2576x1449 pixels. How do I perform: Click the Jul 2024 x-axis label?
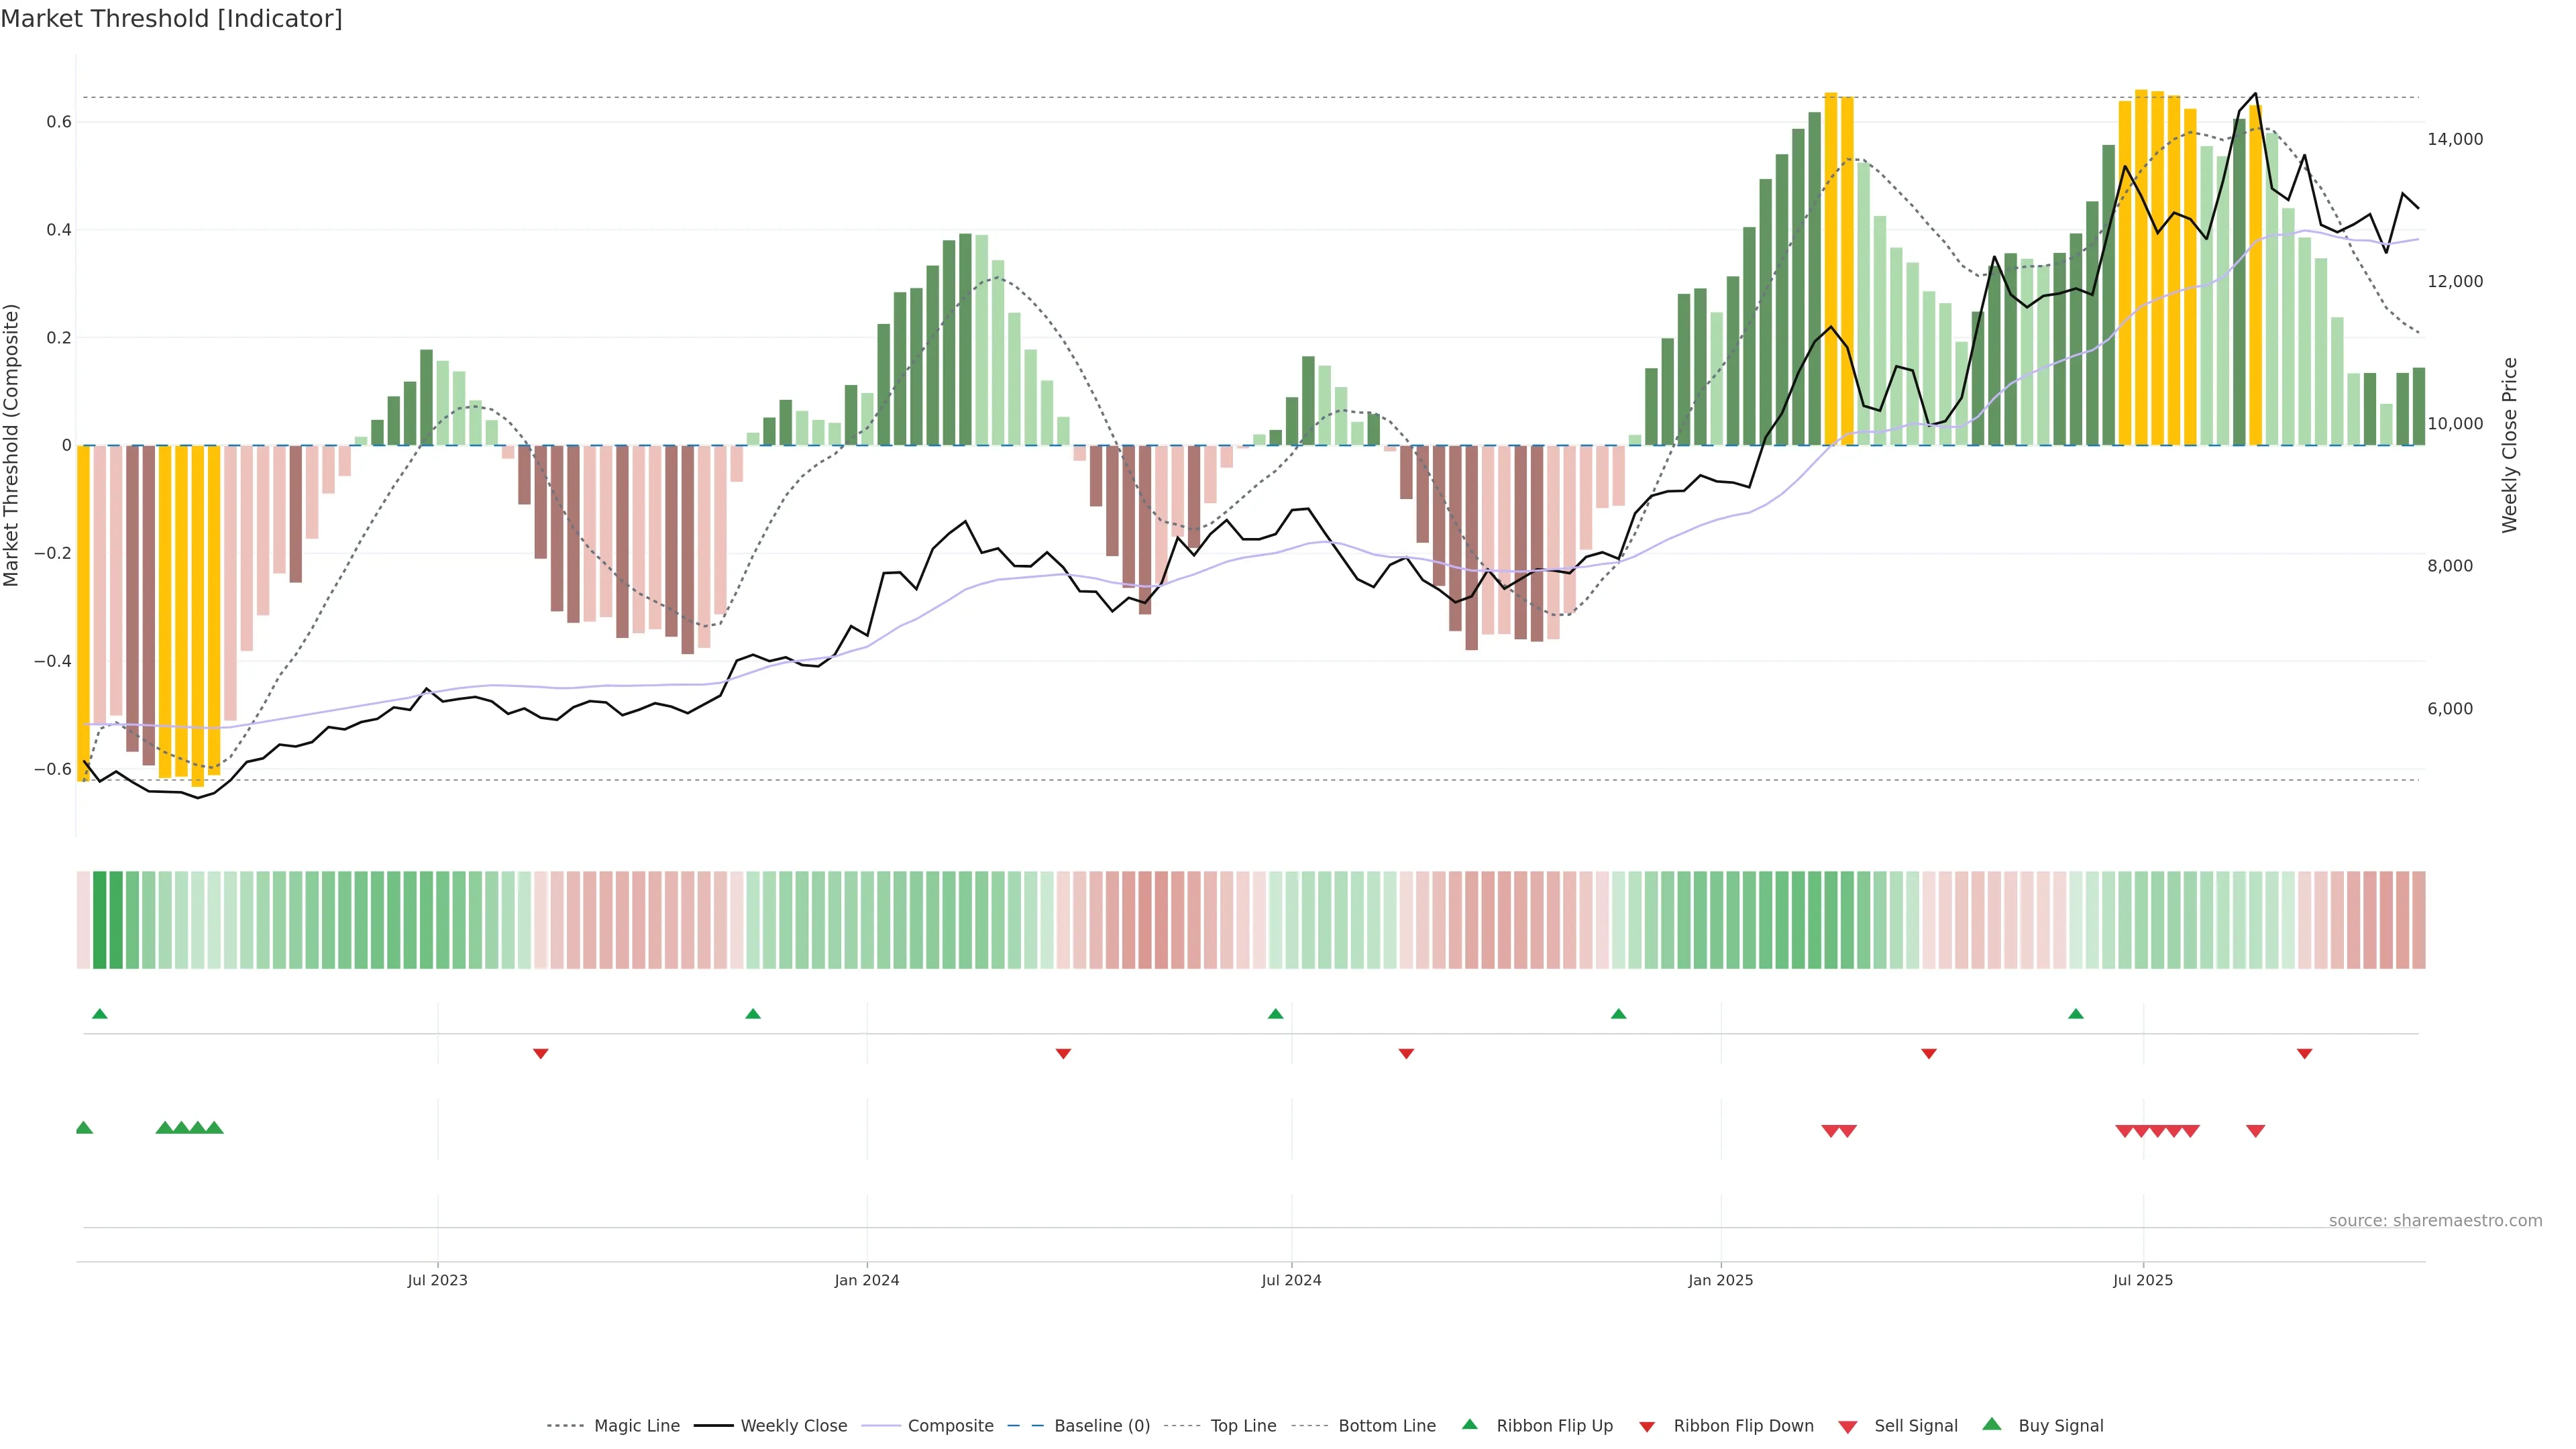[x=1291, y=1280]
